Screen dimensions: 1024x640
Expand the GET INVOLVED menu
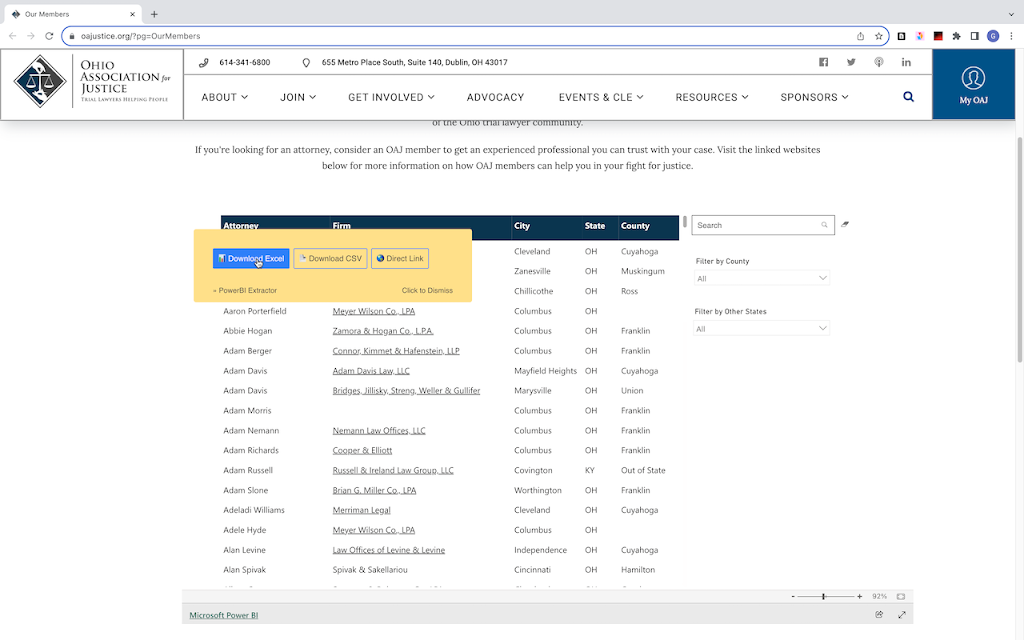point(391,97)
